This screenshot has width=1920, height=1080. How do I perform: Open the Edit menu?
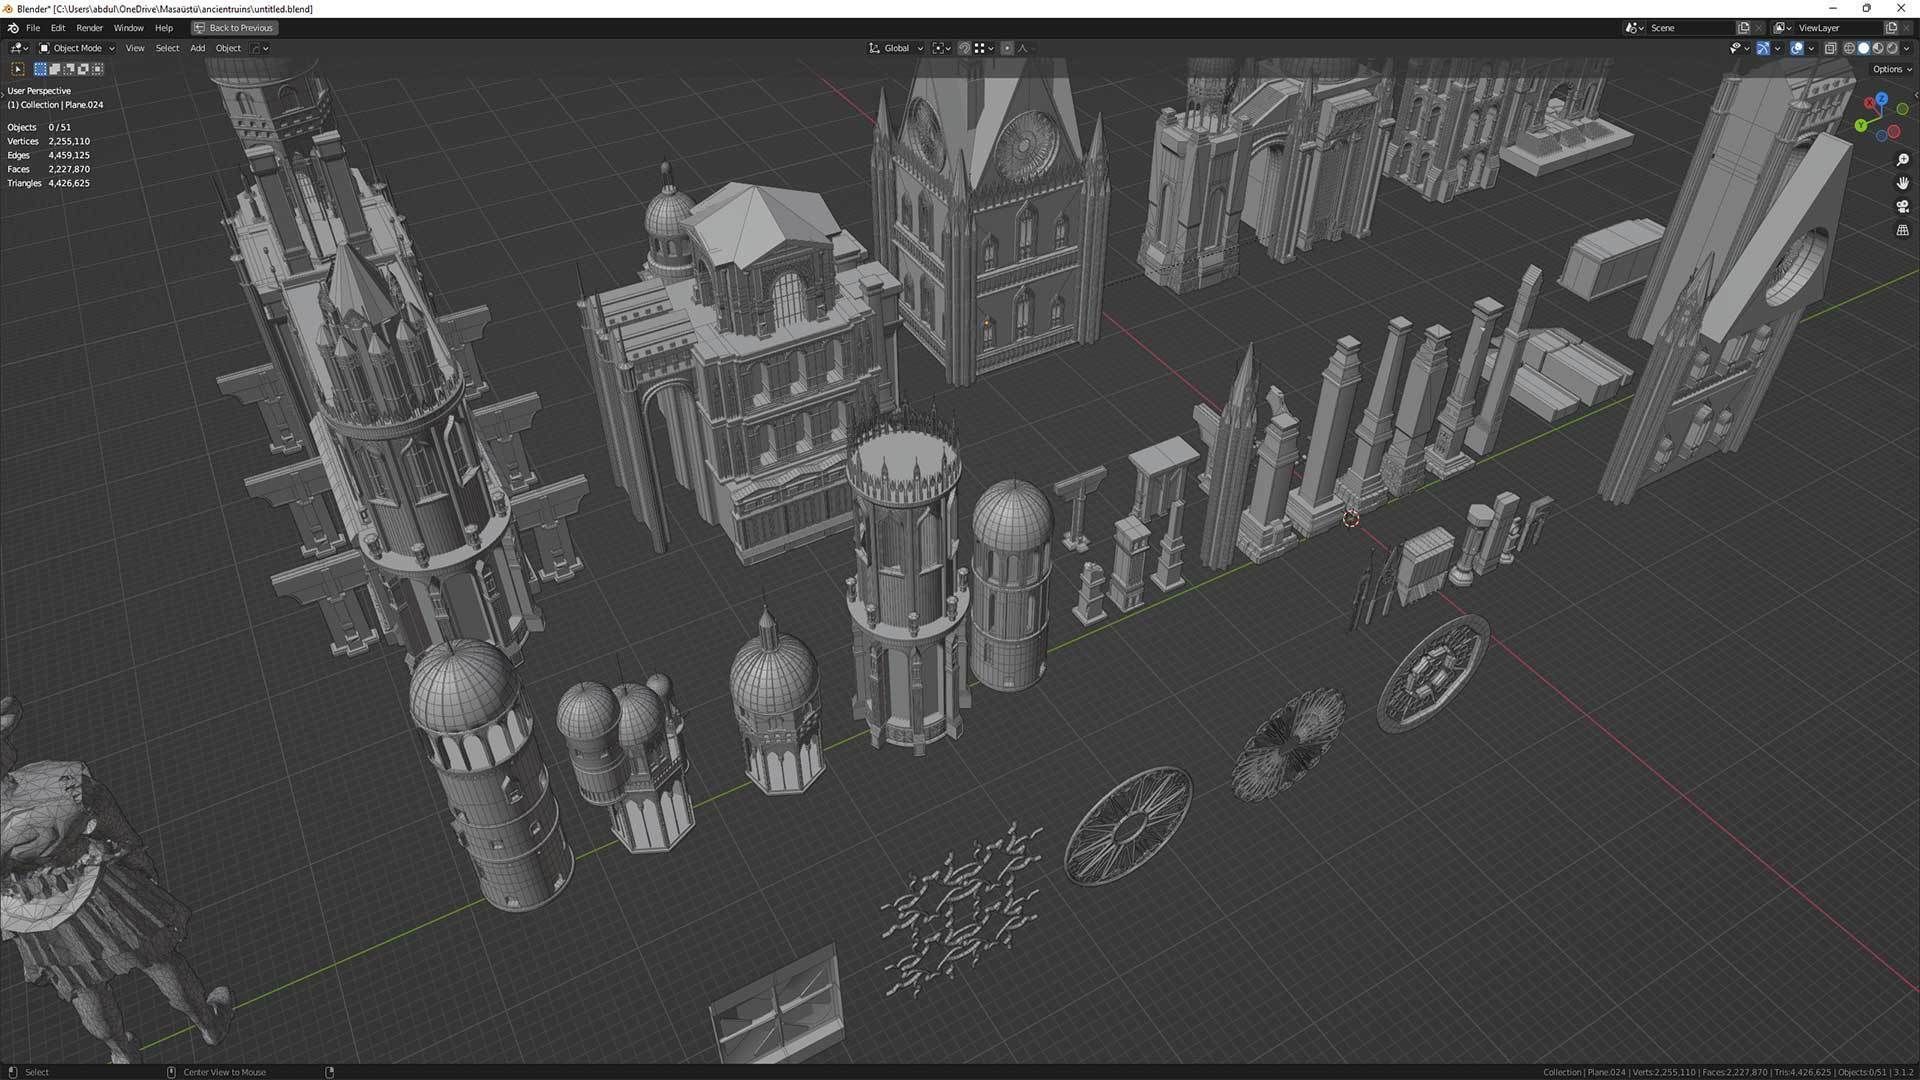(x=58, y=28)
